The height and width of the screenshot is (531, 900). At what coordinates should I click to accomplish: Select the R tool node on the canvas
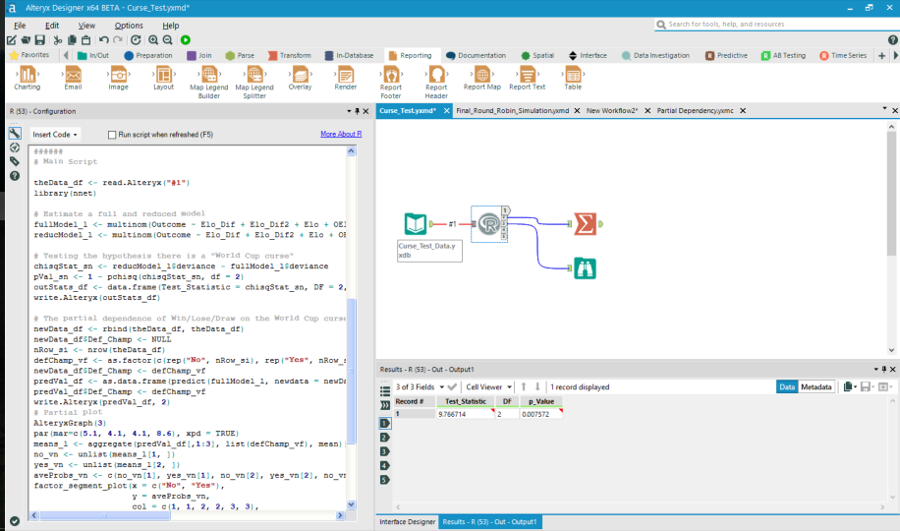coord(489,224)
